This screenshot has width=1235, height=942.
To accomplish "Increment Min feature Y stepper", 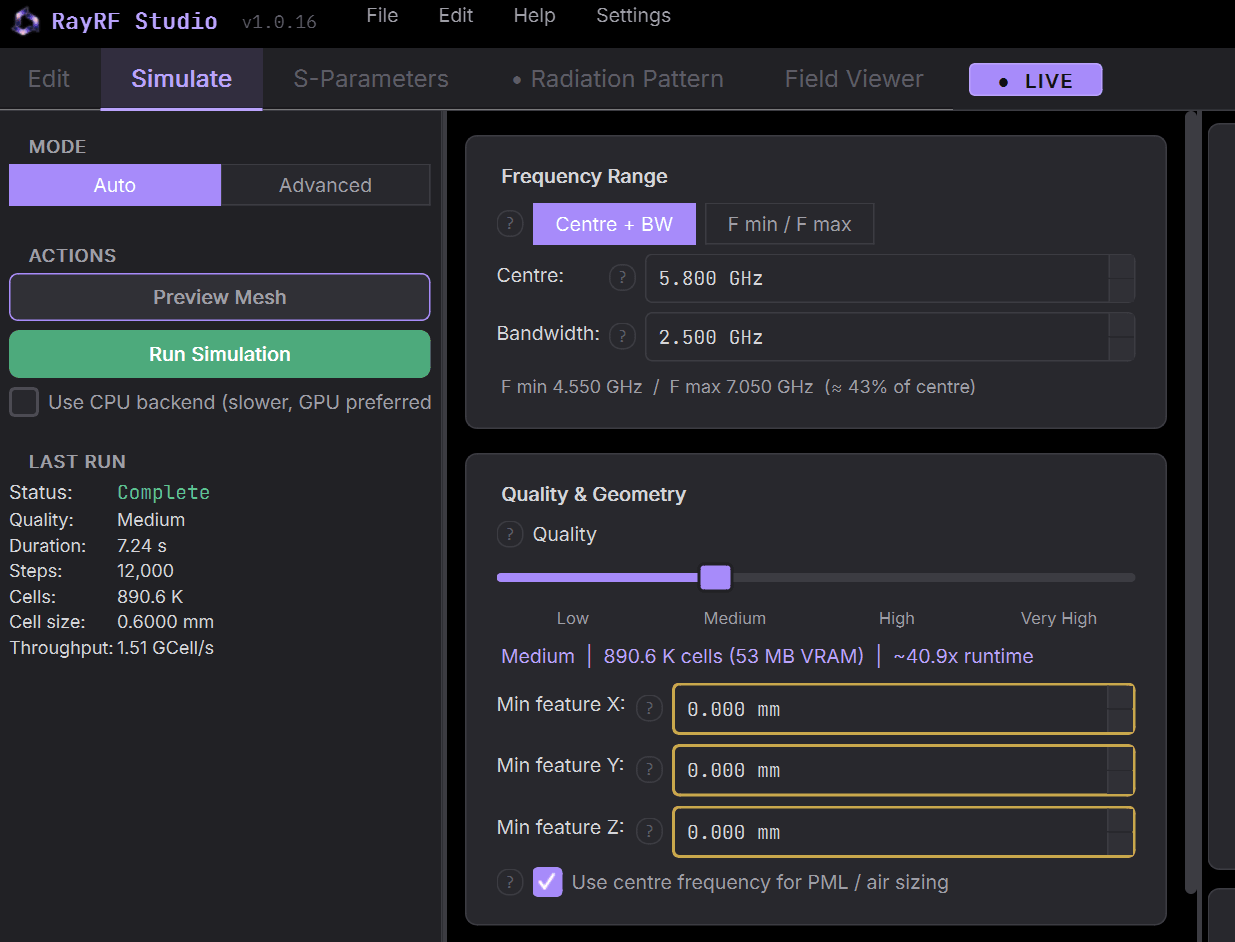I will click(1120, 758).
